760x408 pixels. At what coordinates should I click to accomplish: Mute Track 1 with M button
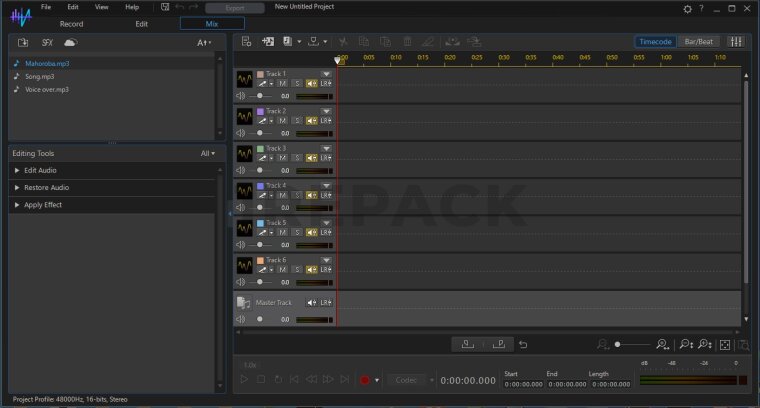(x=282, y=84)
